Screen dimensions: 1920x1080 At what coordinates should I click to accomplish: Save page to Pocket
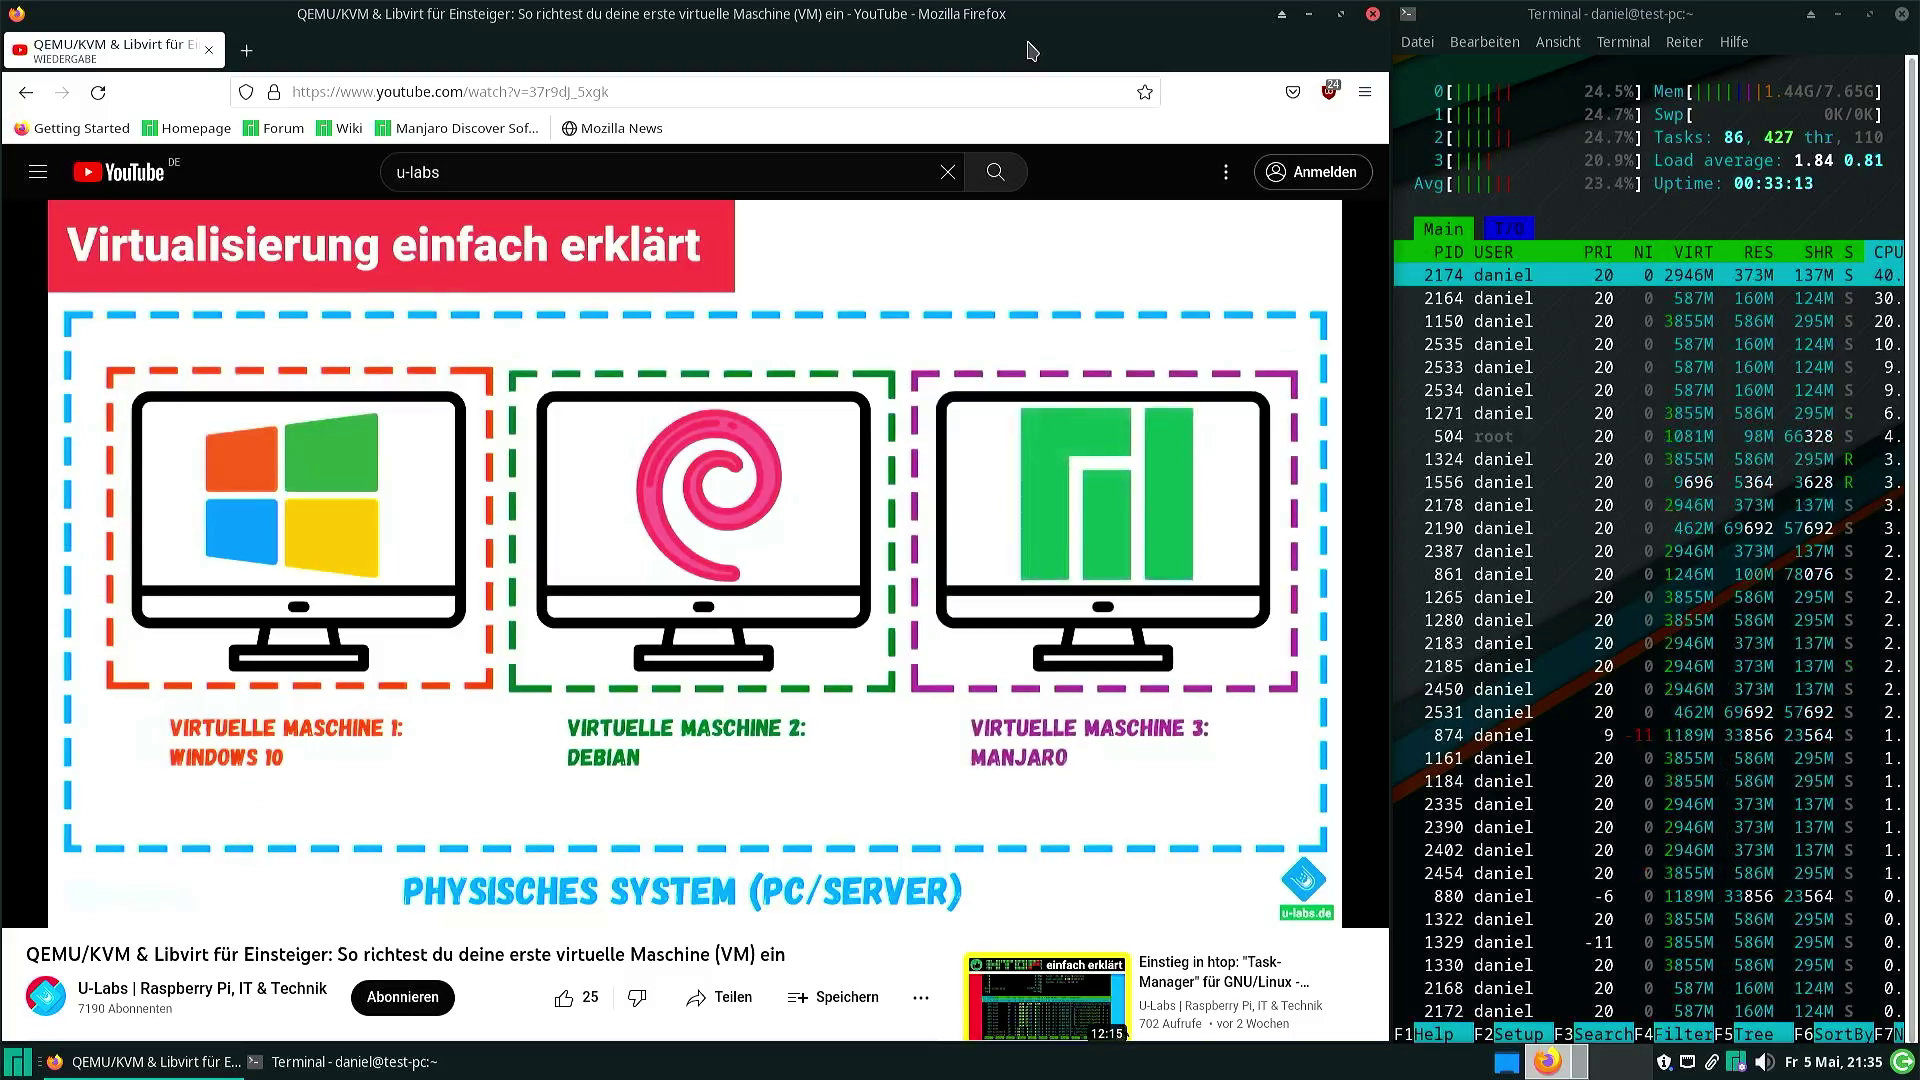[1293, 92]
